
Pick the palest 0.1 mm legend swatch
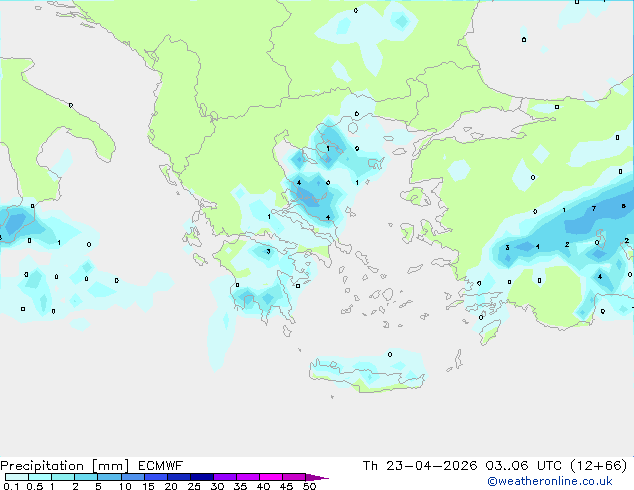(x=17, y=477)
